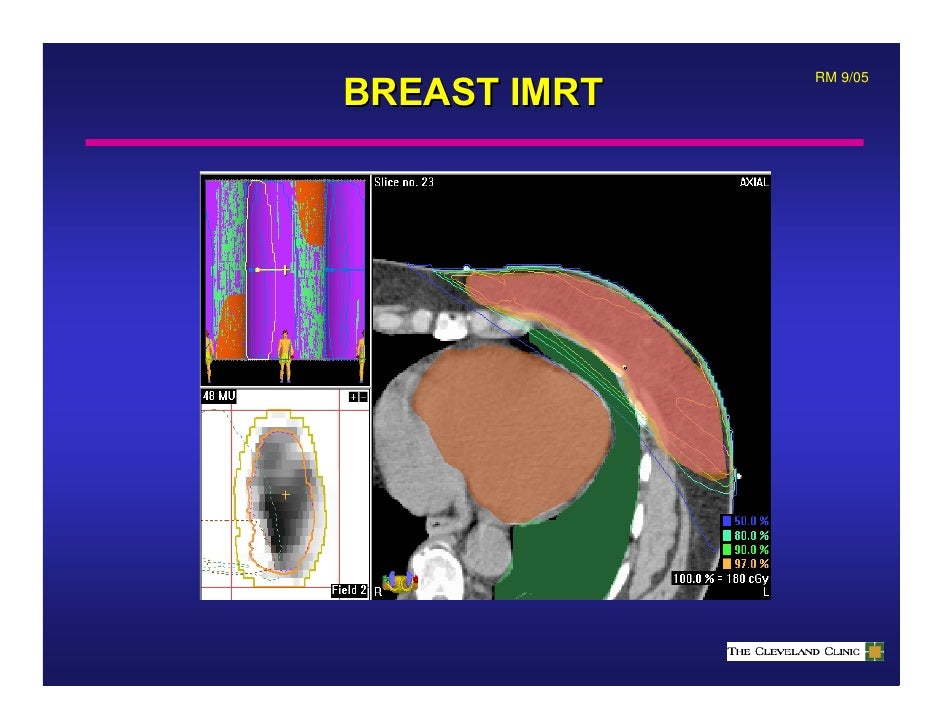Click the orange crosshair in the fluence map
Image resolution: width=942 pixels, height=728 pixels.
[x=285, y=494]
